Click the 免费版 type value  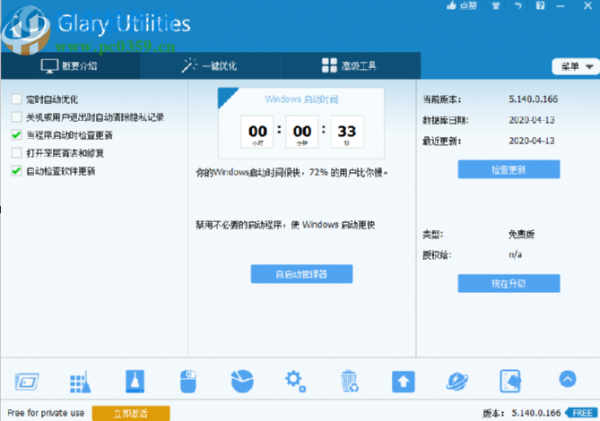click(522, 234)
